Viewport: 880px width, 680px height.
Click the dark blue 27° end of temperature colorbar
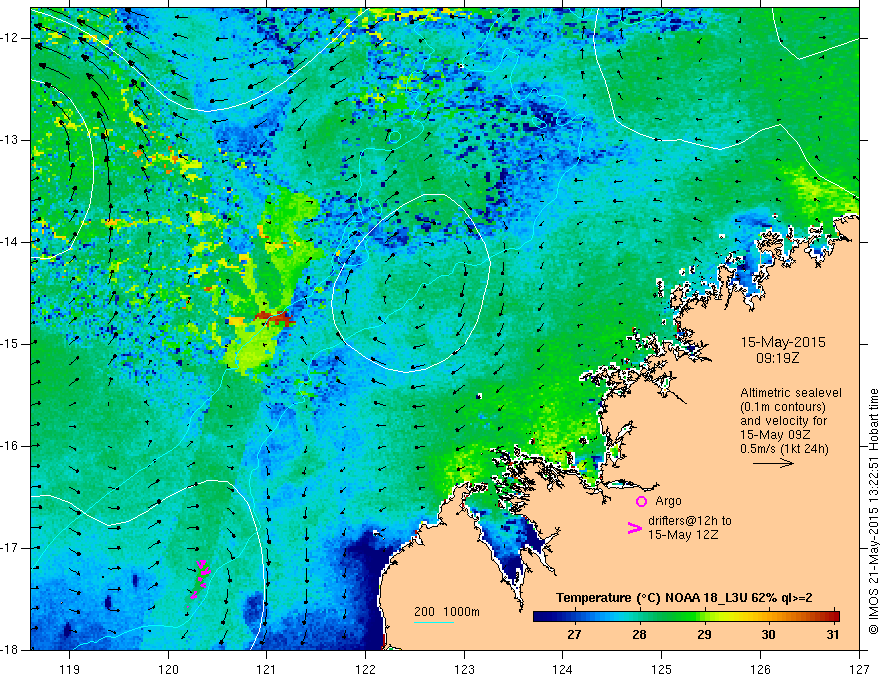541,617
